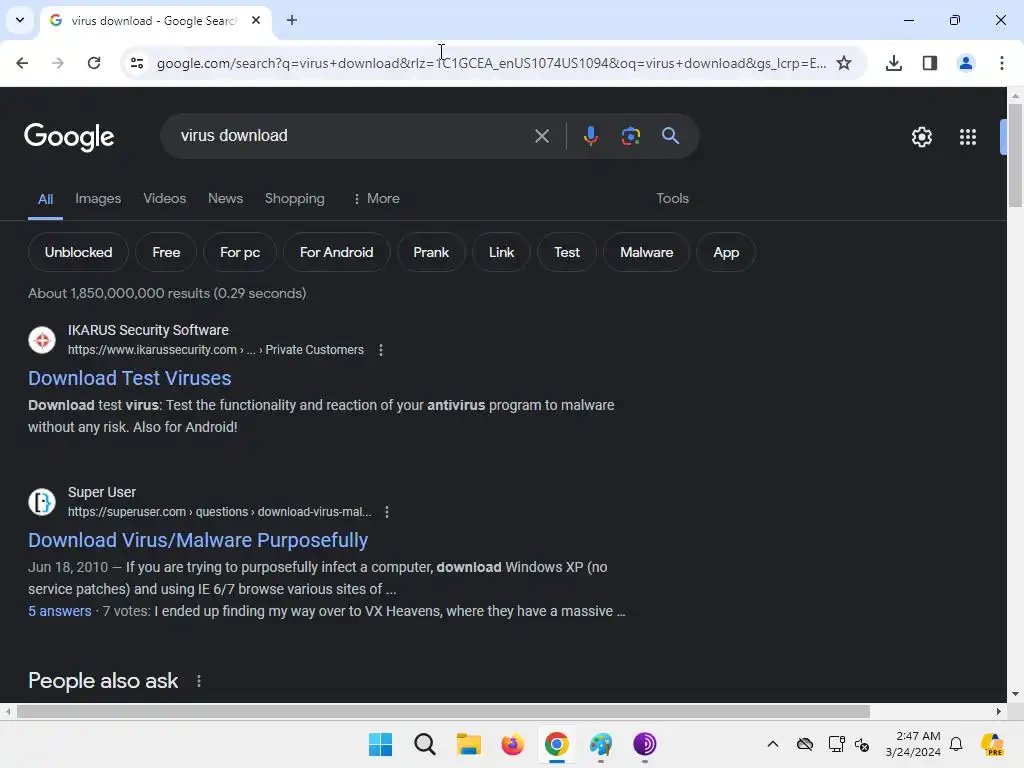Open Chrome three-dot menu
Viewport: 1024px width, 768px height.
(1001, 63)
